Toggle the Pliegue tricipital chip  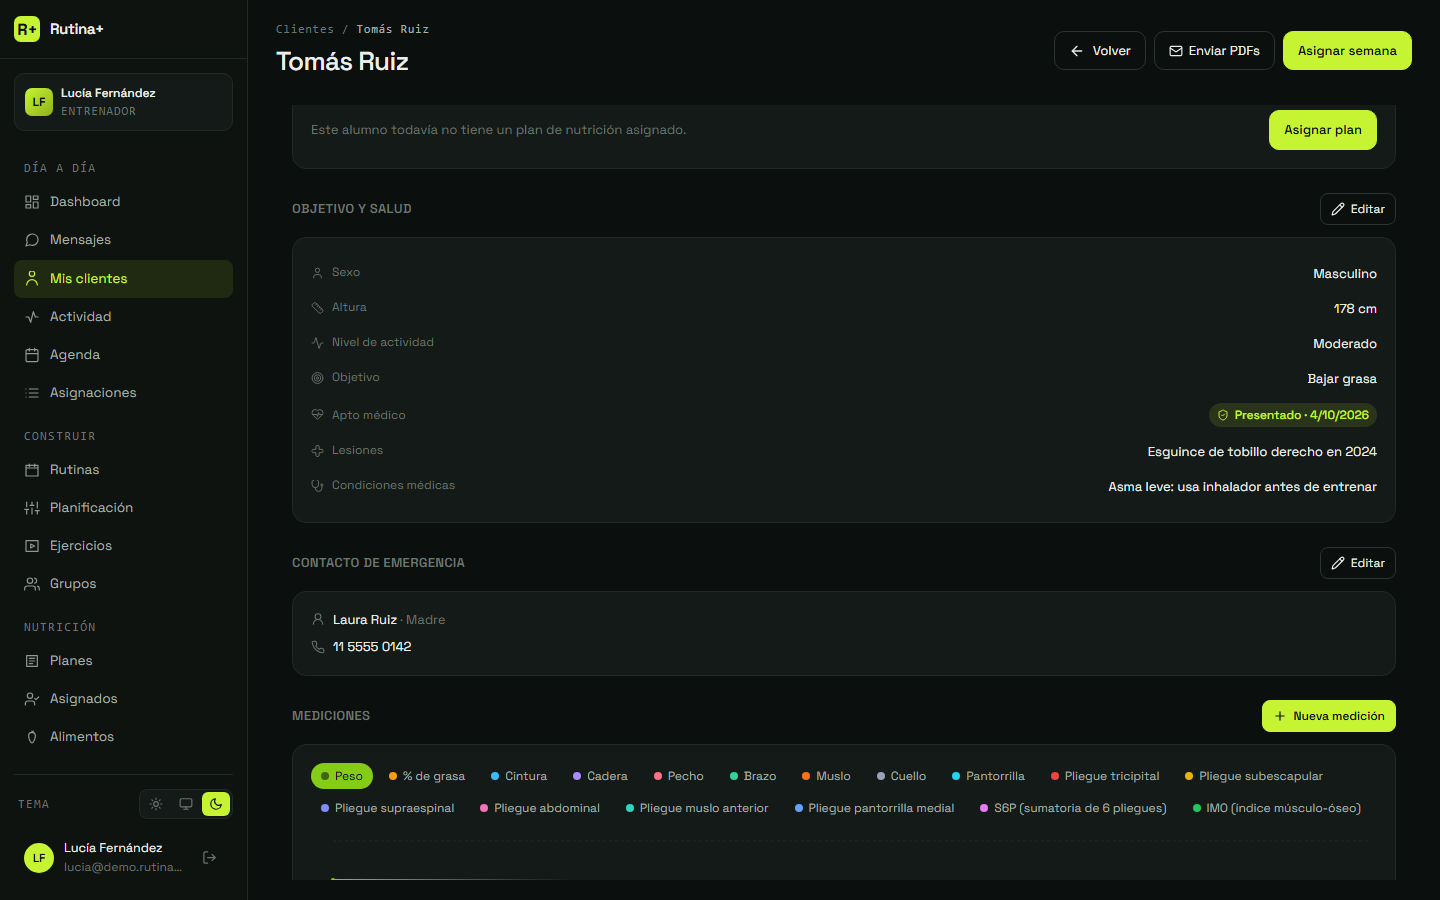pyautogui.click(x=1105, y=776)
